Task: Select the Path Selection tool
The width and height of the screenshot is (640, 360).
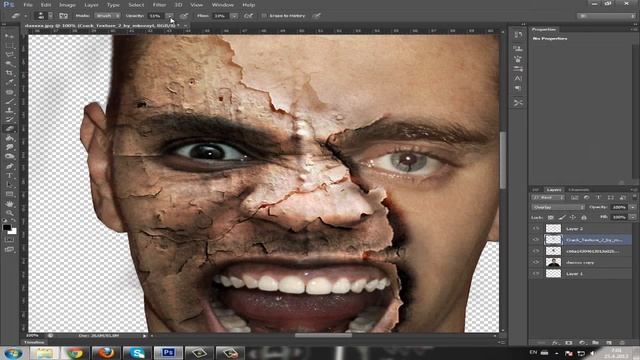Action: [x=9, y=185]
